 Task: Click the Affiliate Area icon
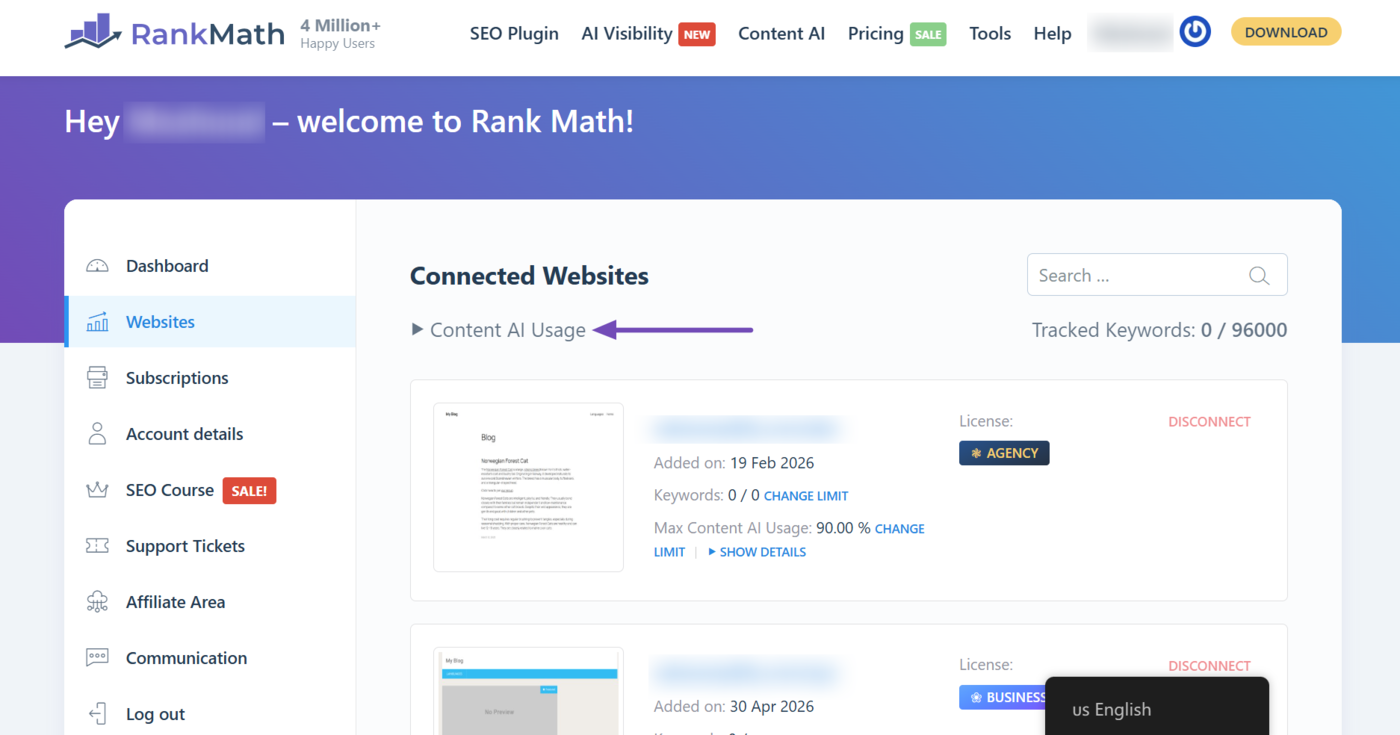pyautogui.click(x=97, y=602)
